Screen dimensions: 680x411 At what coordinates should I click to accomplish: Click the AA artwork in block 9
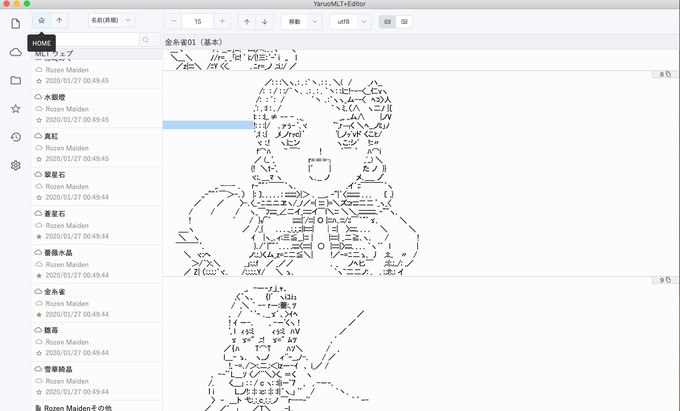[286, 347]
